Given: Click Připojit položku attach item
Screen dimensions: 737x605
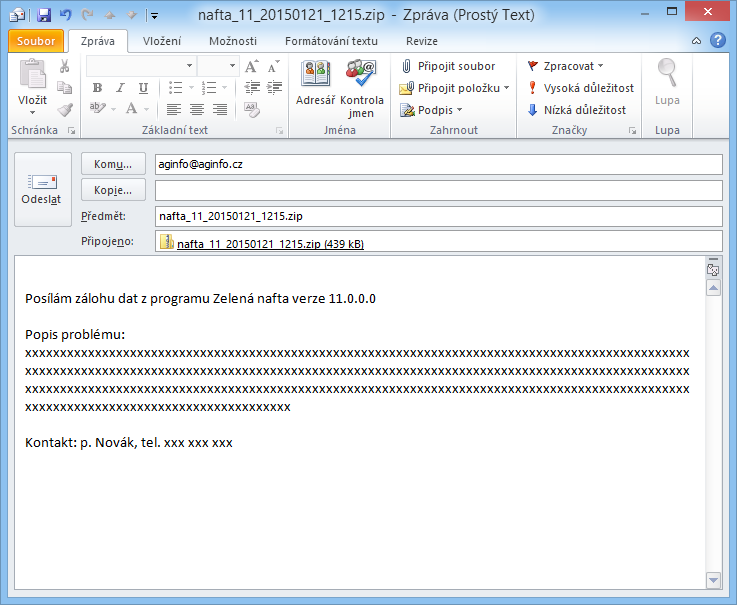Looking at the screenshot, I should point(455,88).
